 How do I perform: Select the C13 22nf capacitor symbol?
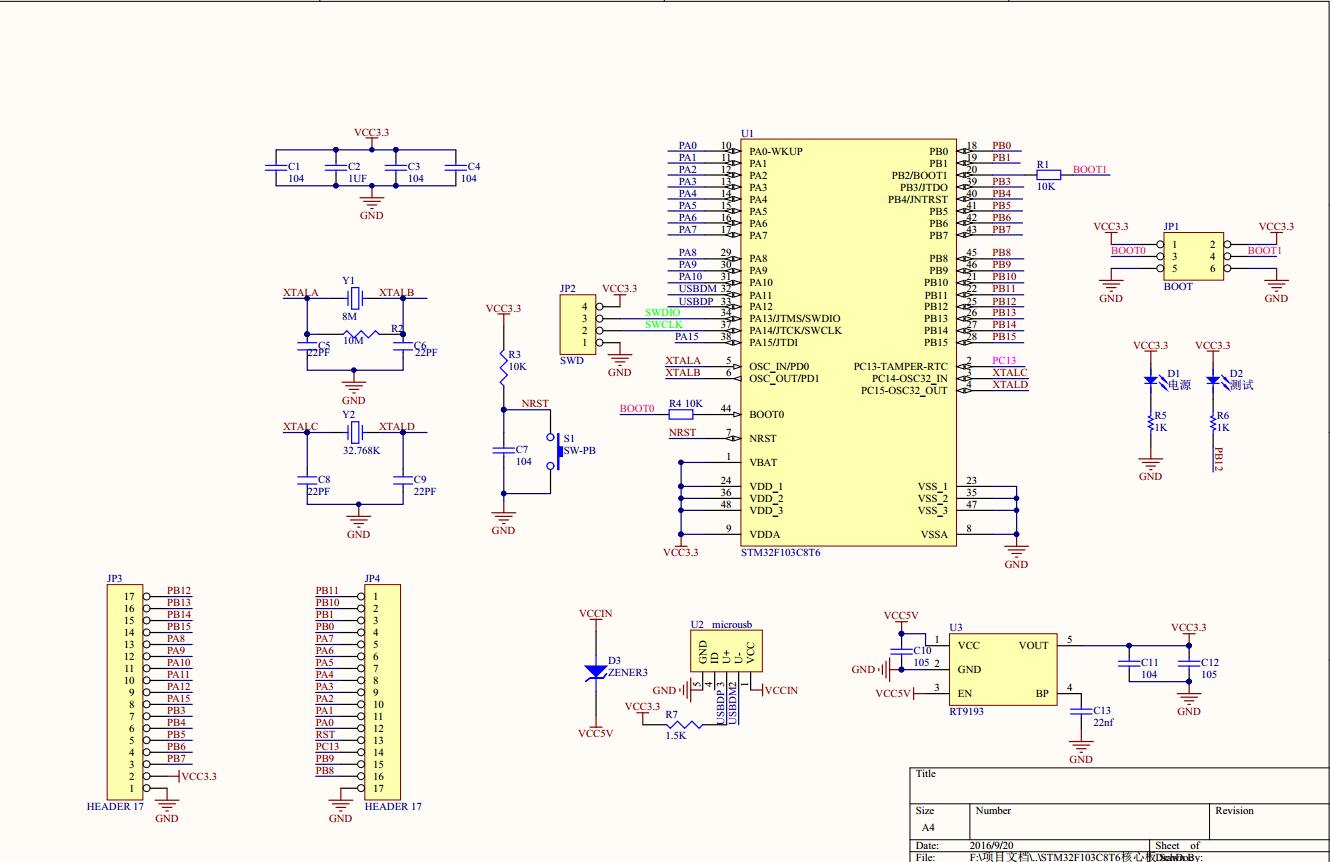[1081, 711]
